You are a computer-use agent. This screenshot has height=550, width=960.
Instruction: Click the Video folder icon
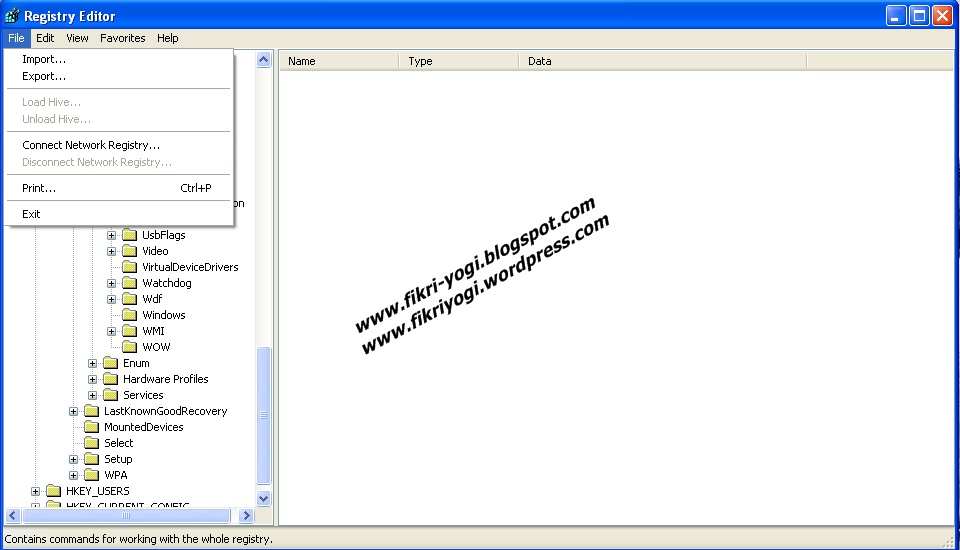pyautogui.click(x=129, y=251)
